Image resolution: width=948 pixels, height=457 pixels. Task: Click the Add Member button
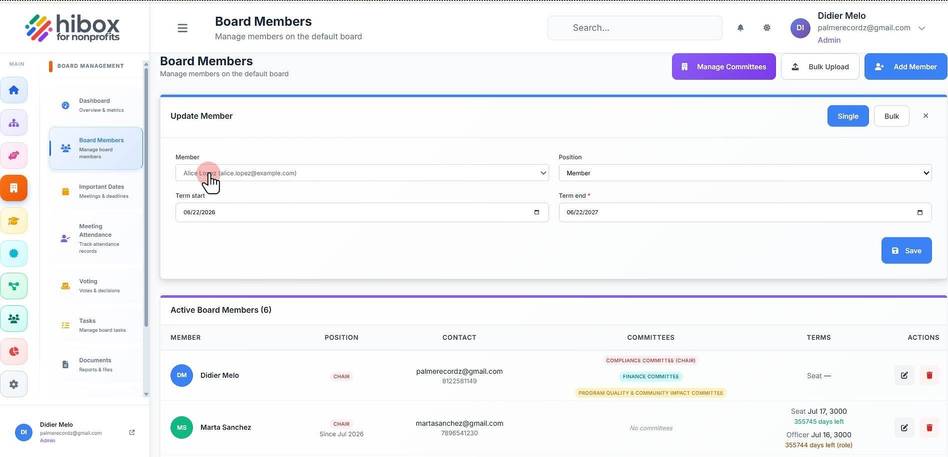pos(906,66)
